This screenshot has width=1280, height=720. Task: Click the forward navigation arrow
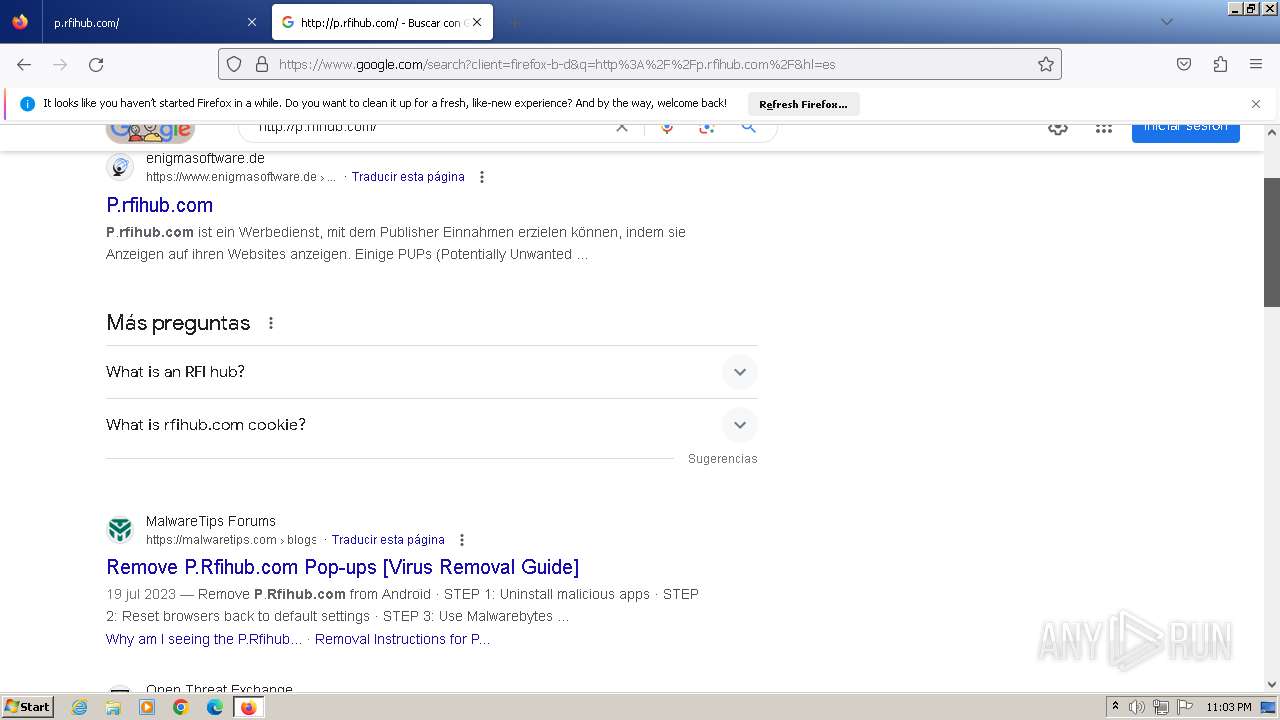[x=60, y=64]
